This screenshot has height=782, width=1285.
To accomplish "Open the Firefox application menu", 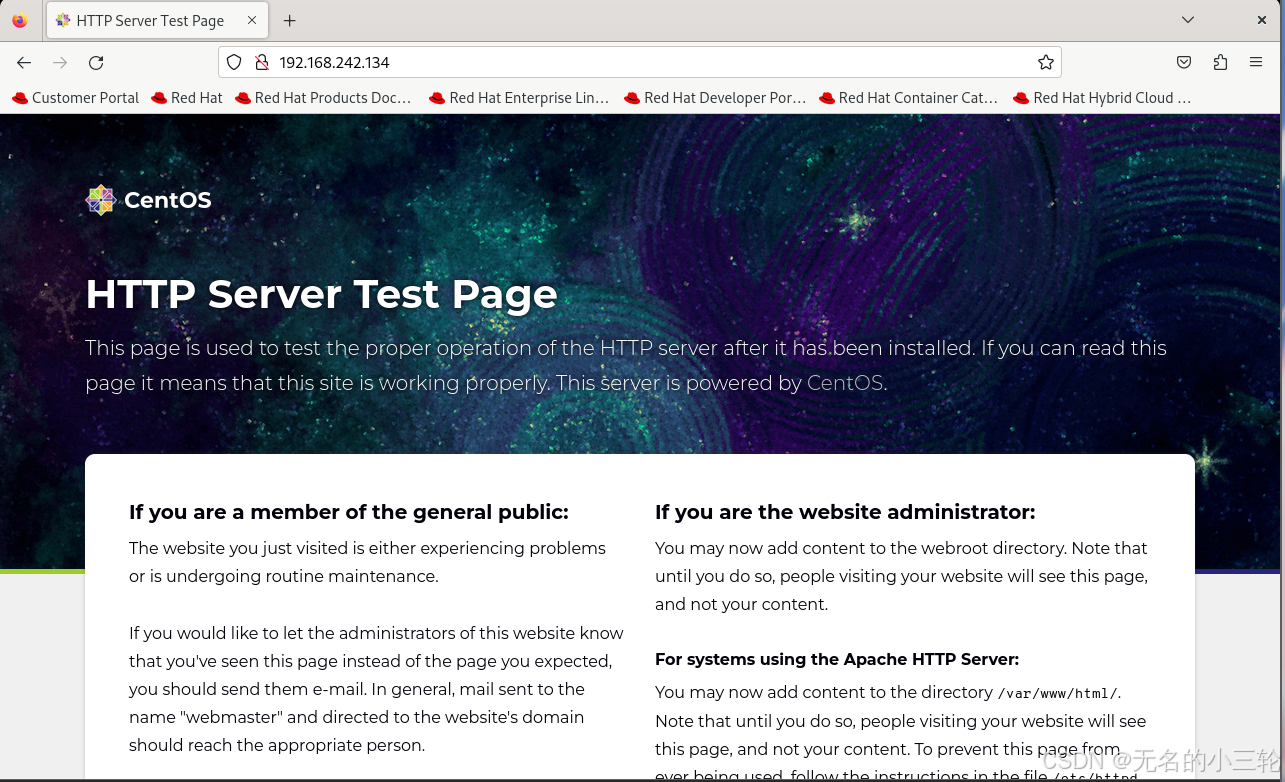I will pyautogui.click(x=1256, y=62).
